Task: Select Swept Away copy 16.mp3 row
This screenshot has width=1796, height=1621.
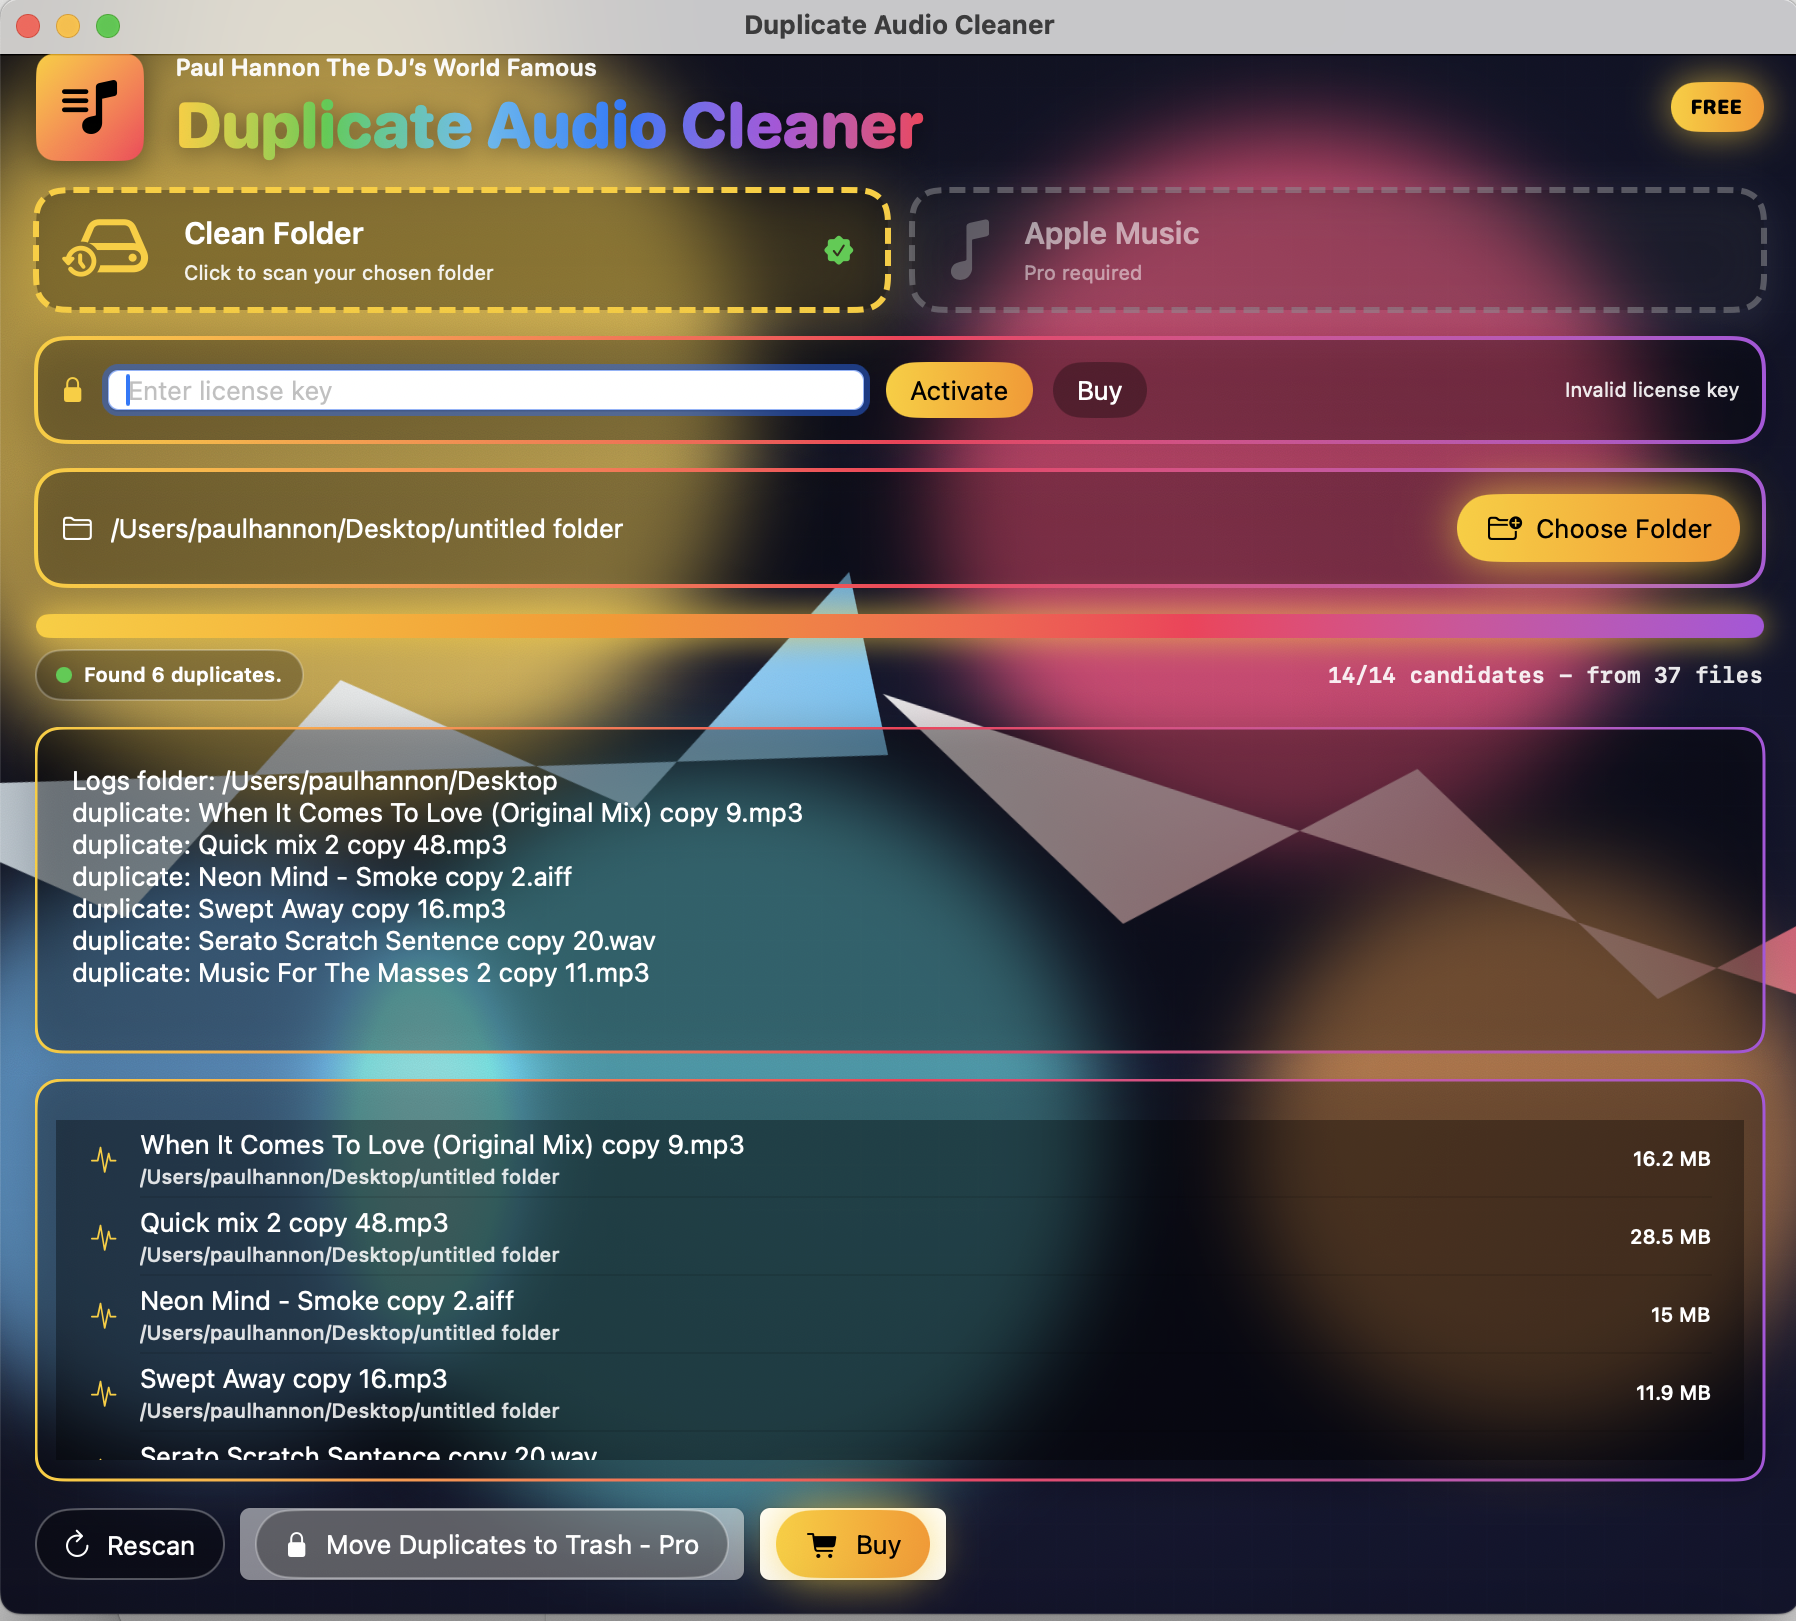Action: coord(900,1393)
